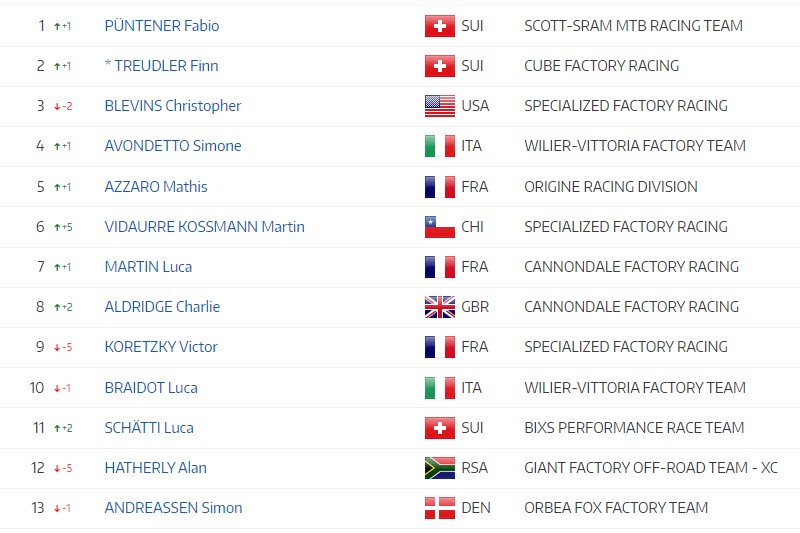Screen dimensions: 800x533
Task: Click the green up-5 indicator for Vidaurre
Action: 63,227
